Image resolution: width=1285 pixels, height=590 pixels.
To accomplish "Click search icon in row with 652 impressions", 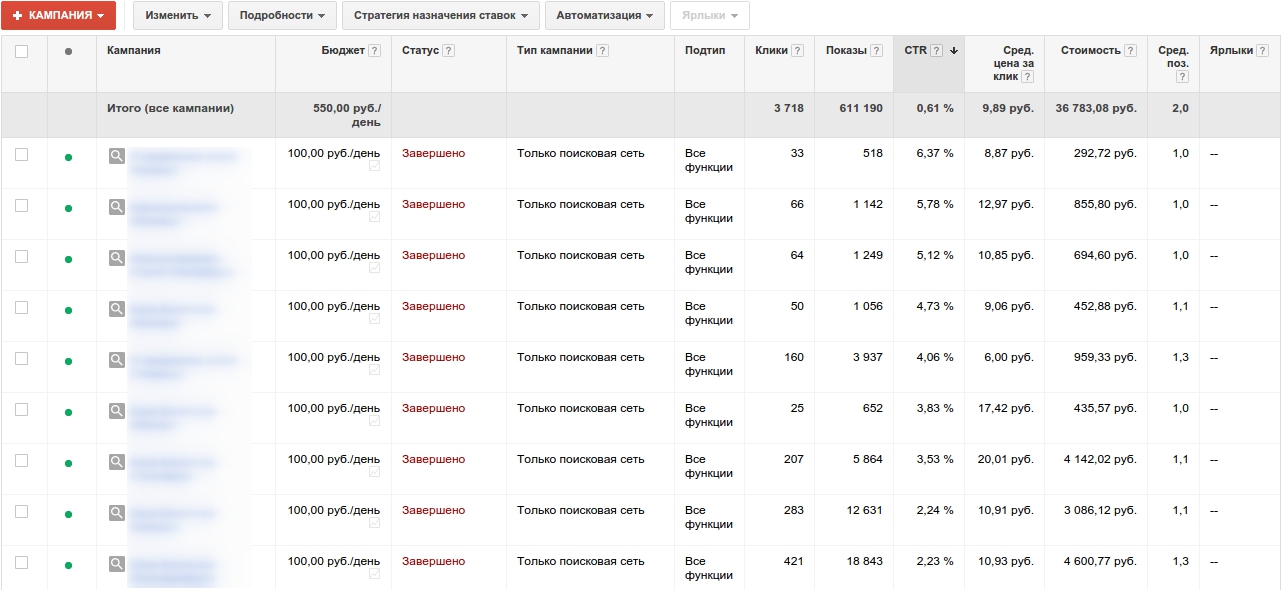I will click(117, 411).
